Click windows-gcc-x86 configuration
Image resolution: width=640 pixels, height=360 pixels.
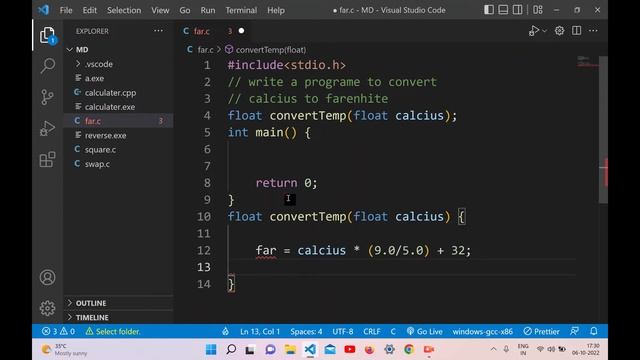[482, 331]
